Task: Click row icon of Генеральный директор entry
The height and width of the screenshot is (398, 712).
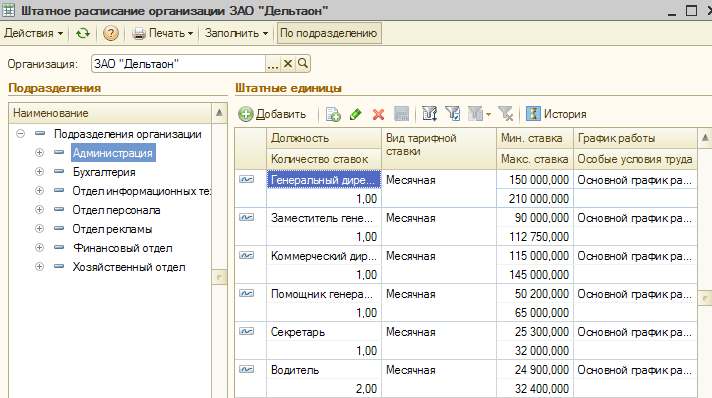Action: tap(247, 179)
